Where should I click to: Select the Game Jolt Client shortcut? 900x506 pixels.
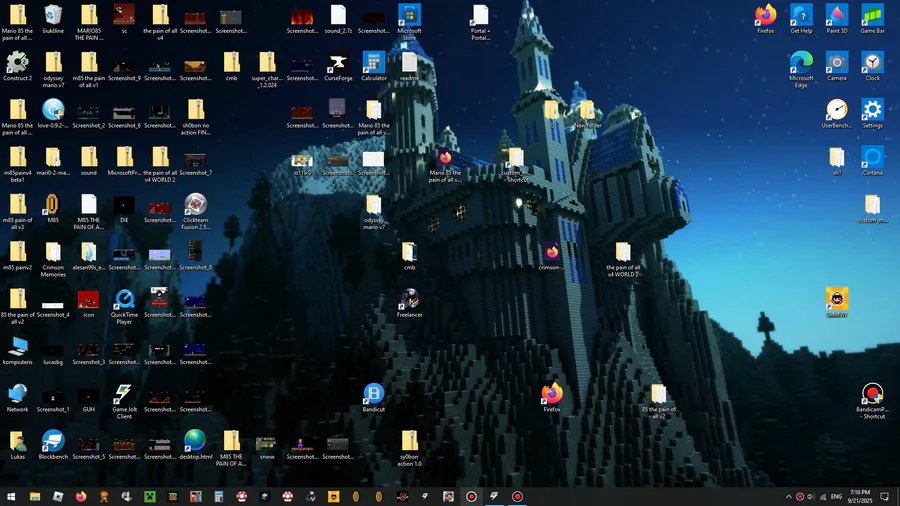click(124, 394)
